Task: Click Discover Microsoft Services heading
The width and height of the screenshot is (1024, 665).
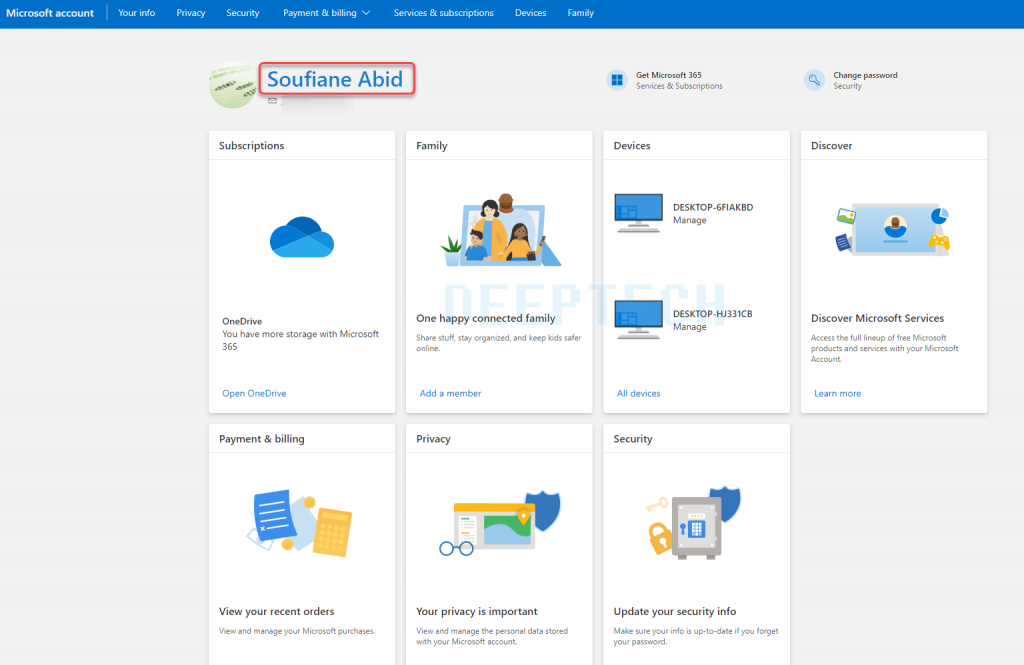Action: tap(877, 318)
